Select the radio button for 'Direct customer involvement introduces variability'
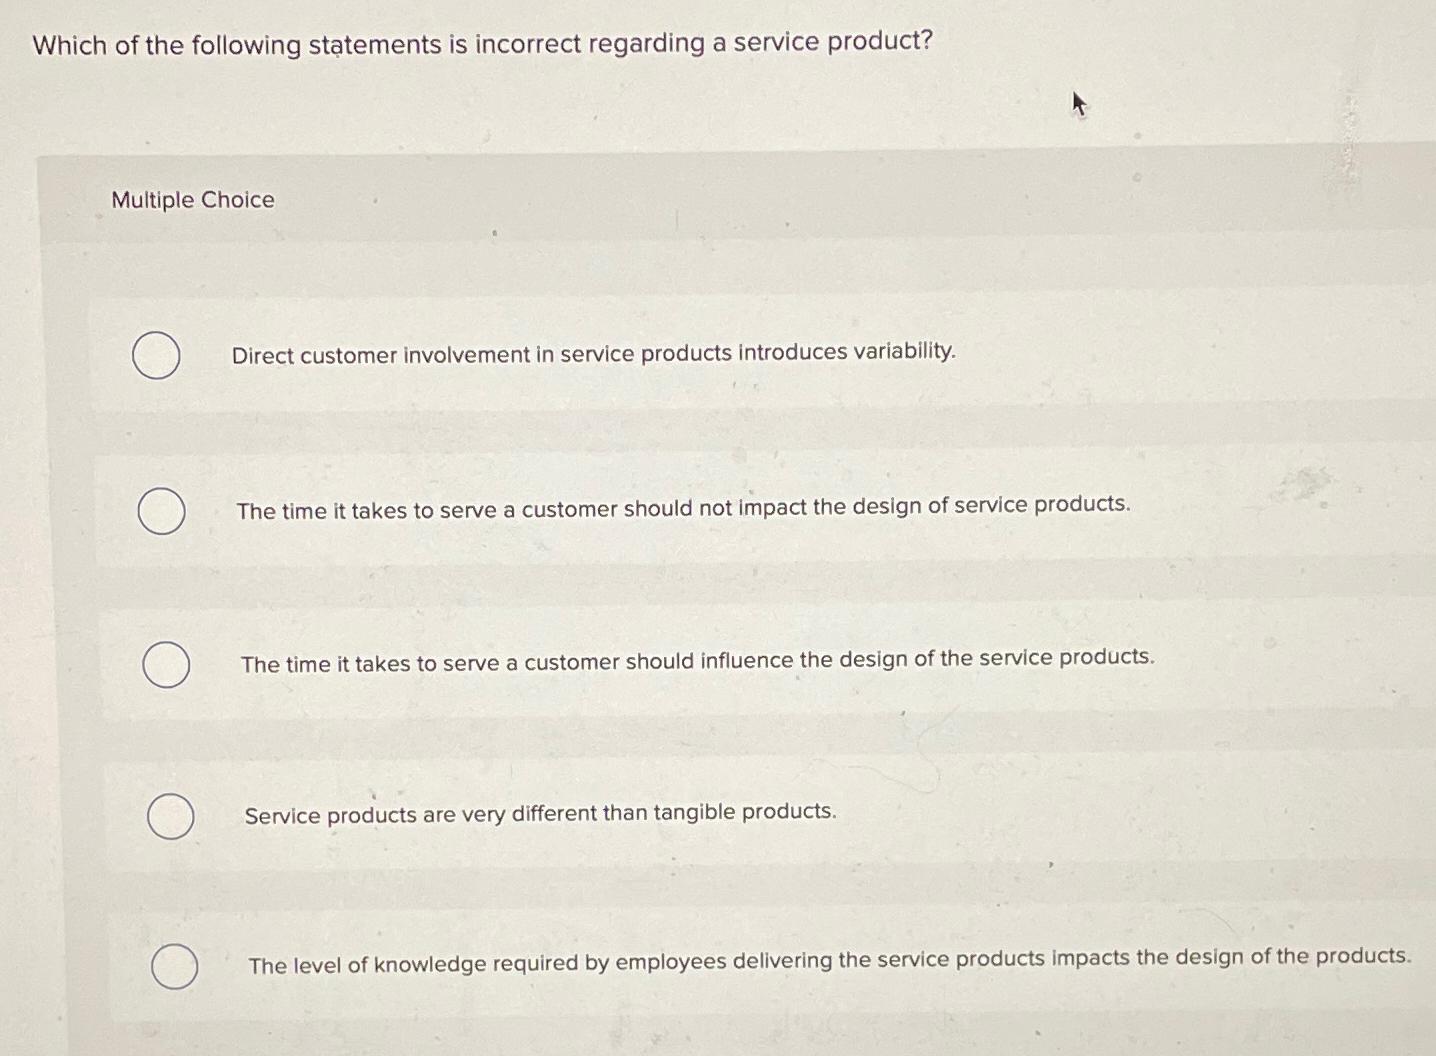Screen dimensions: 1436x1056 pos(155,356)
